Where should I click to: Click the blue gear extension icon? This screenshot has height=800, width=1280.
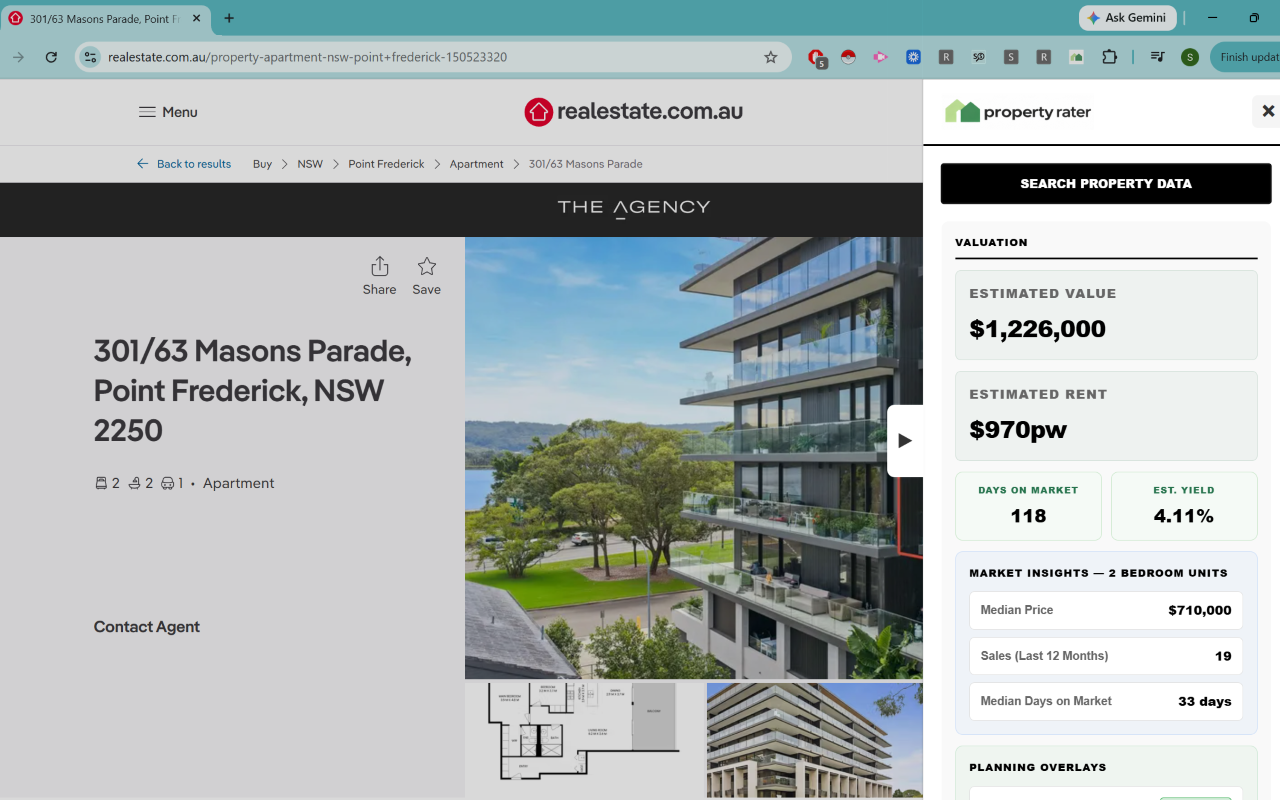[x=913, y=57]
